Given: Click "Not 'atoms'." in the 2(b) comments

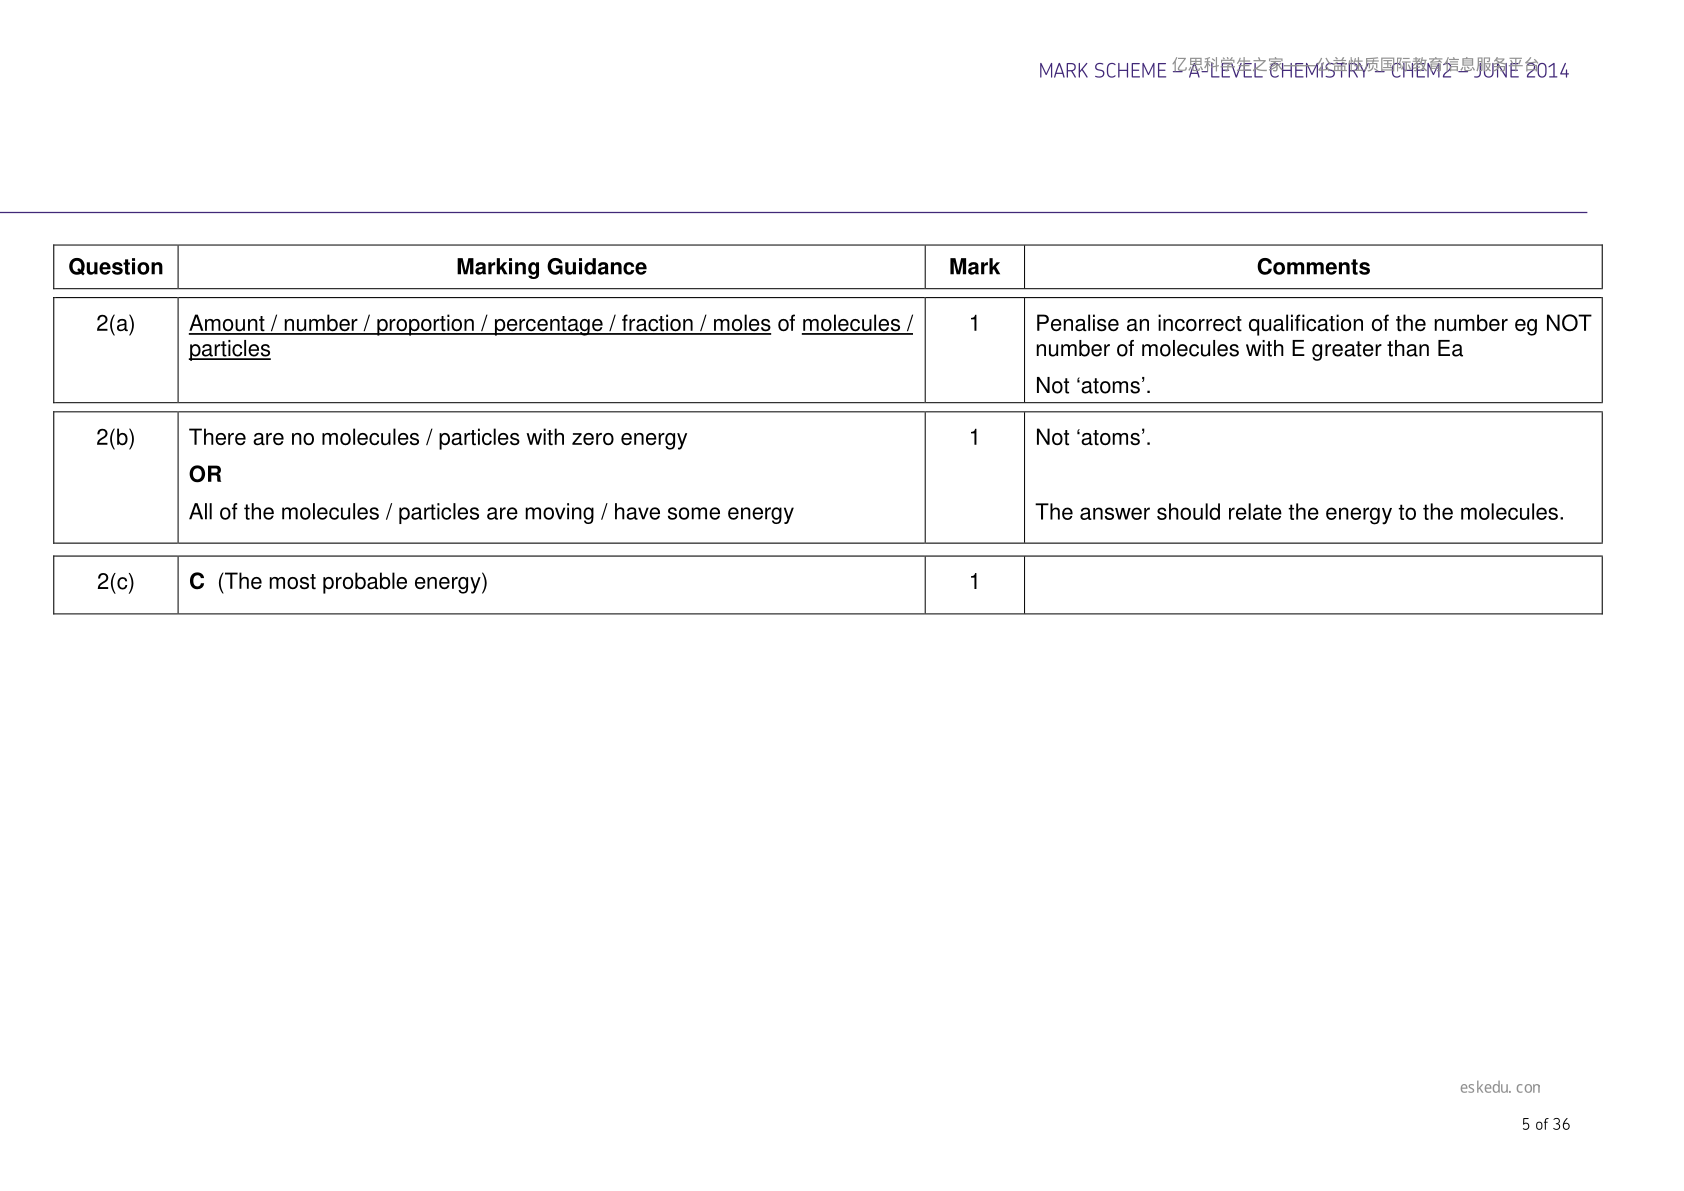Looking at the screenshot, I should click(1093, 438).
